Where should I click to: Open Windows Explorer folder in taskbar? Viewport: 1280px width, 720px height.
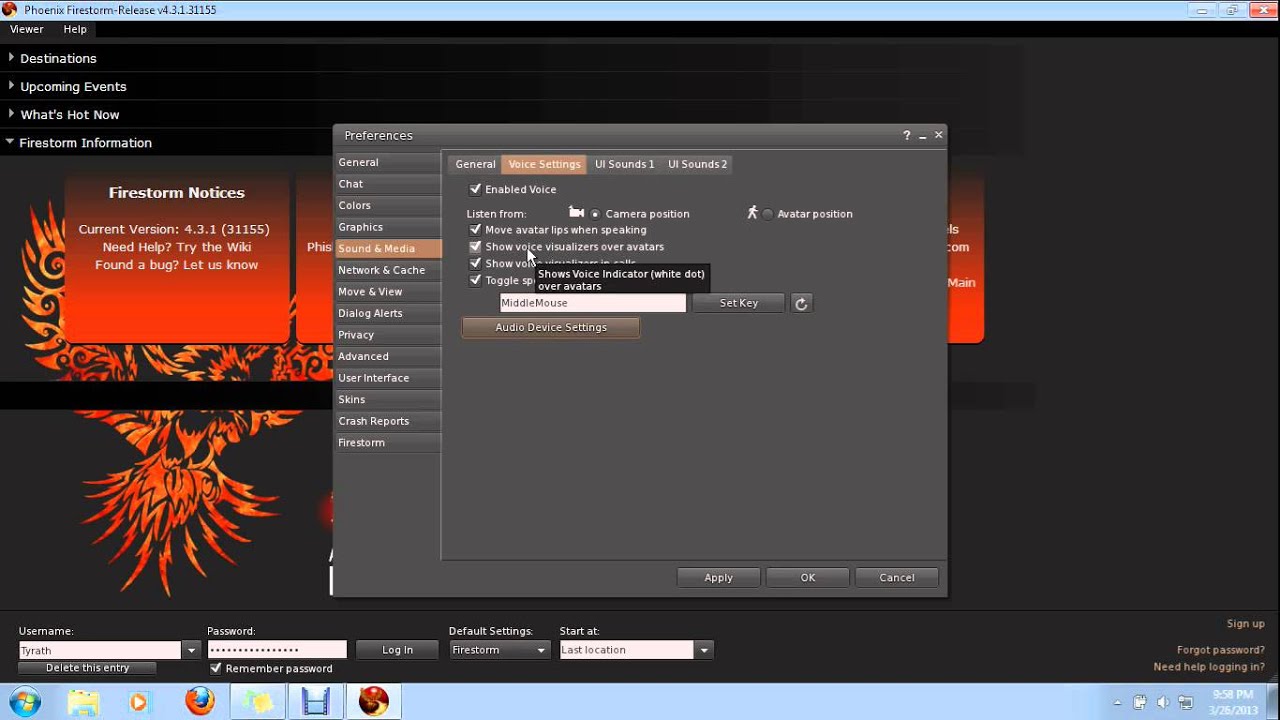coord(84,702)
